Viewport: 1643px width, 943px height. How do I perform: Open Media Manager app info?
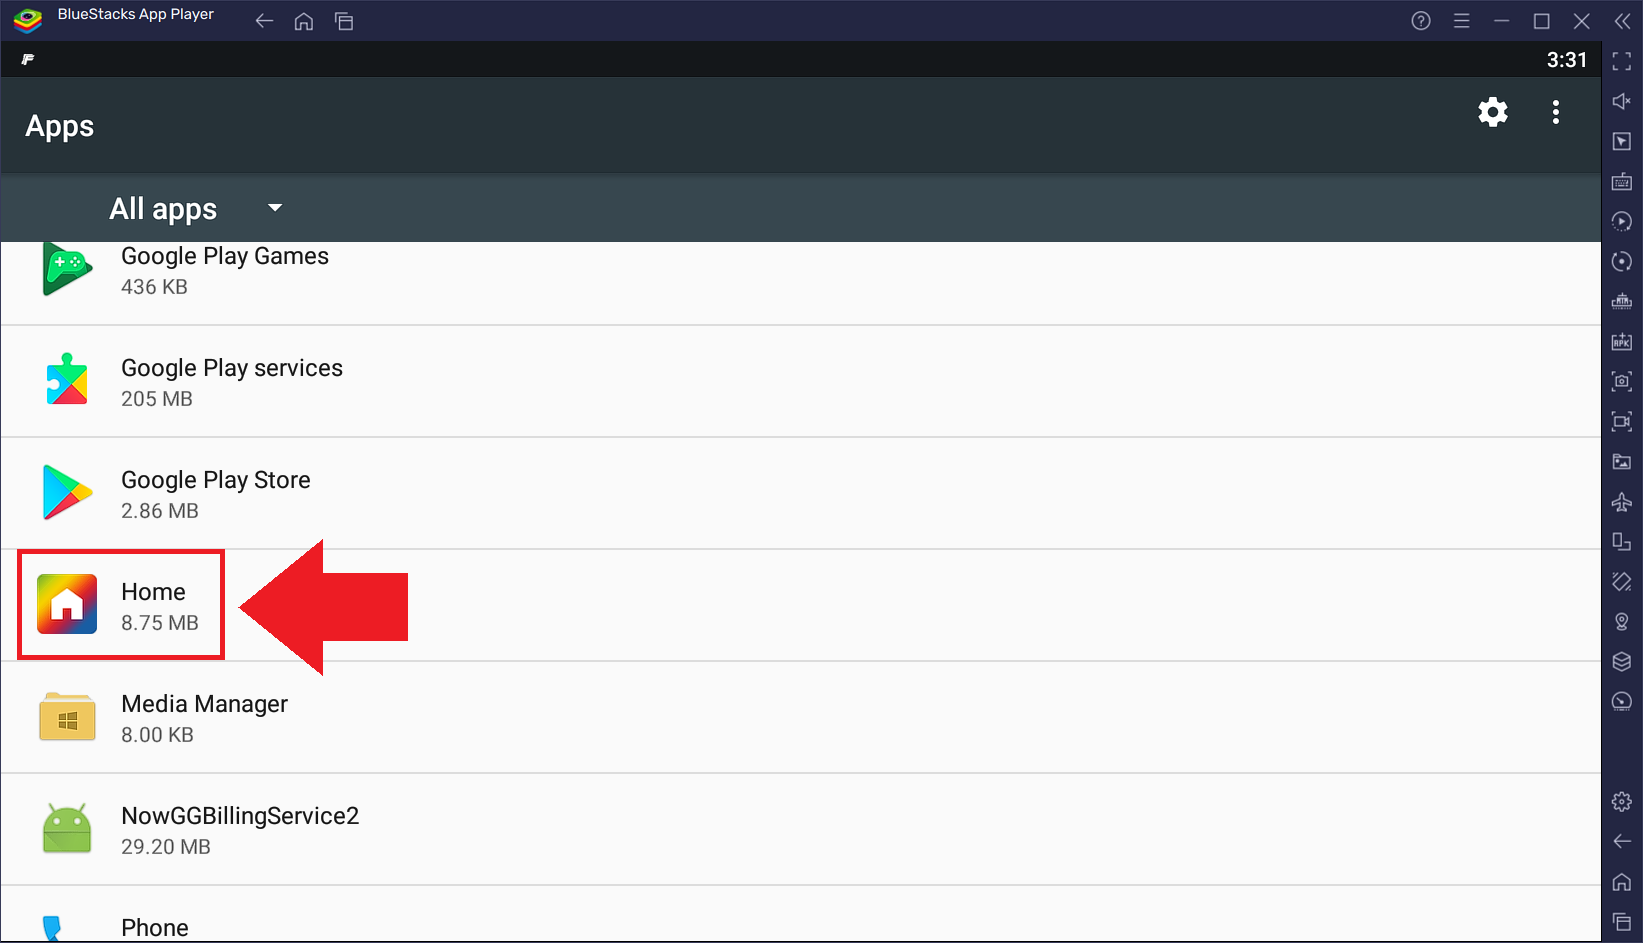point(204,718)
